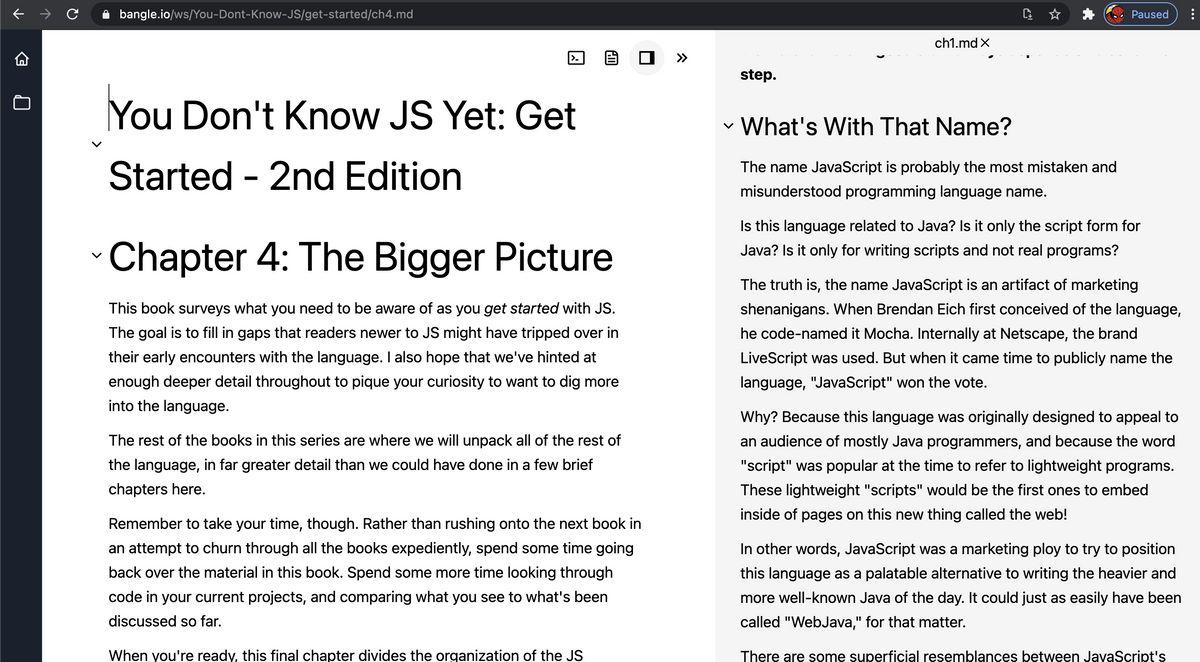Click the paragraph starting 'The rest of the books'
Screen dimensions: 1200x662
364,465
